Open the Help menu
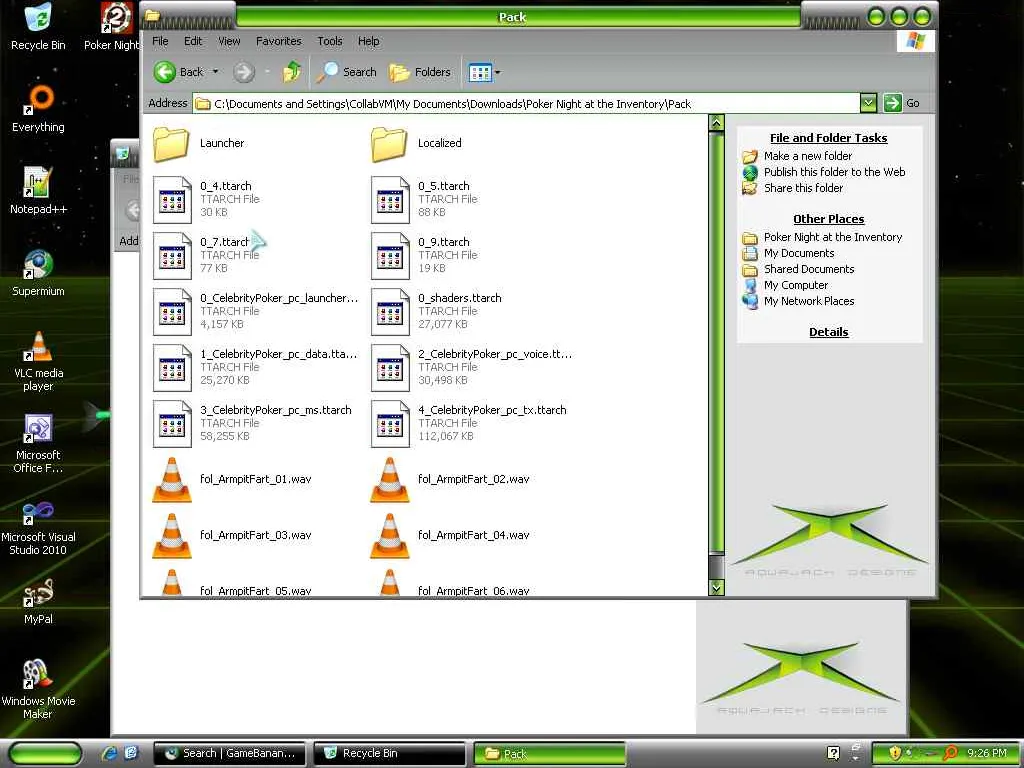Image resolution: width=1024 pixels, height=768 pixels. coord(368,41)
